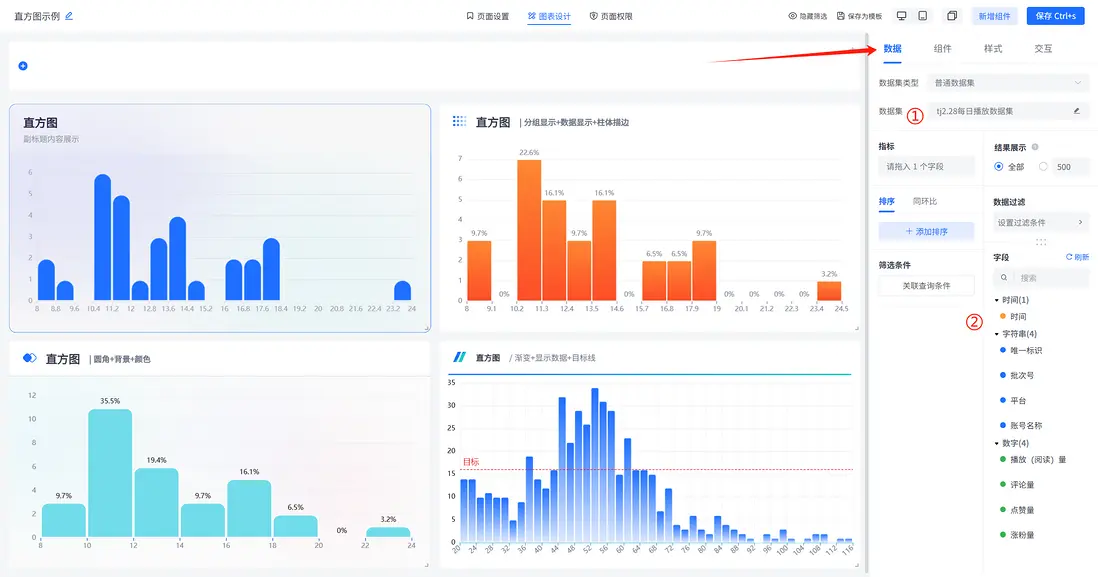Toggle 隐藏筛选 eye option
The width and height of the screenshot is (1098, 577).
pos(807,16)
